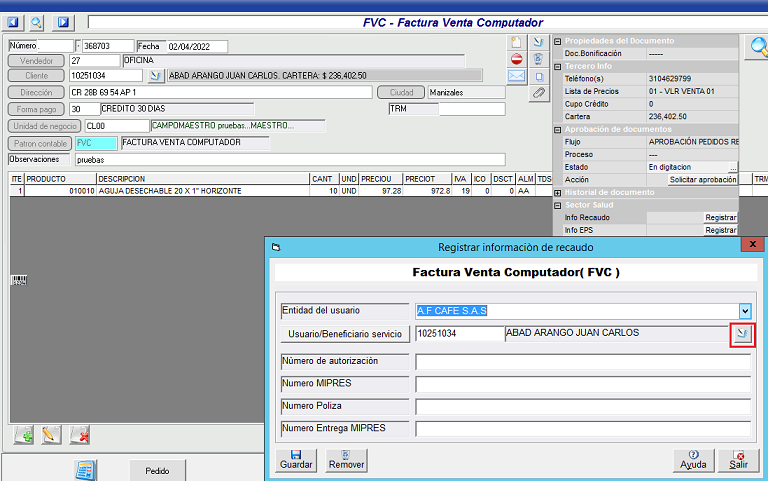
Task: Click the new blank document icon
Action: click(516, 42)
